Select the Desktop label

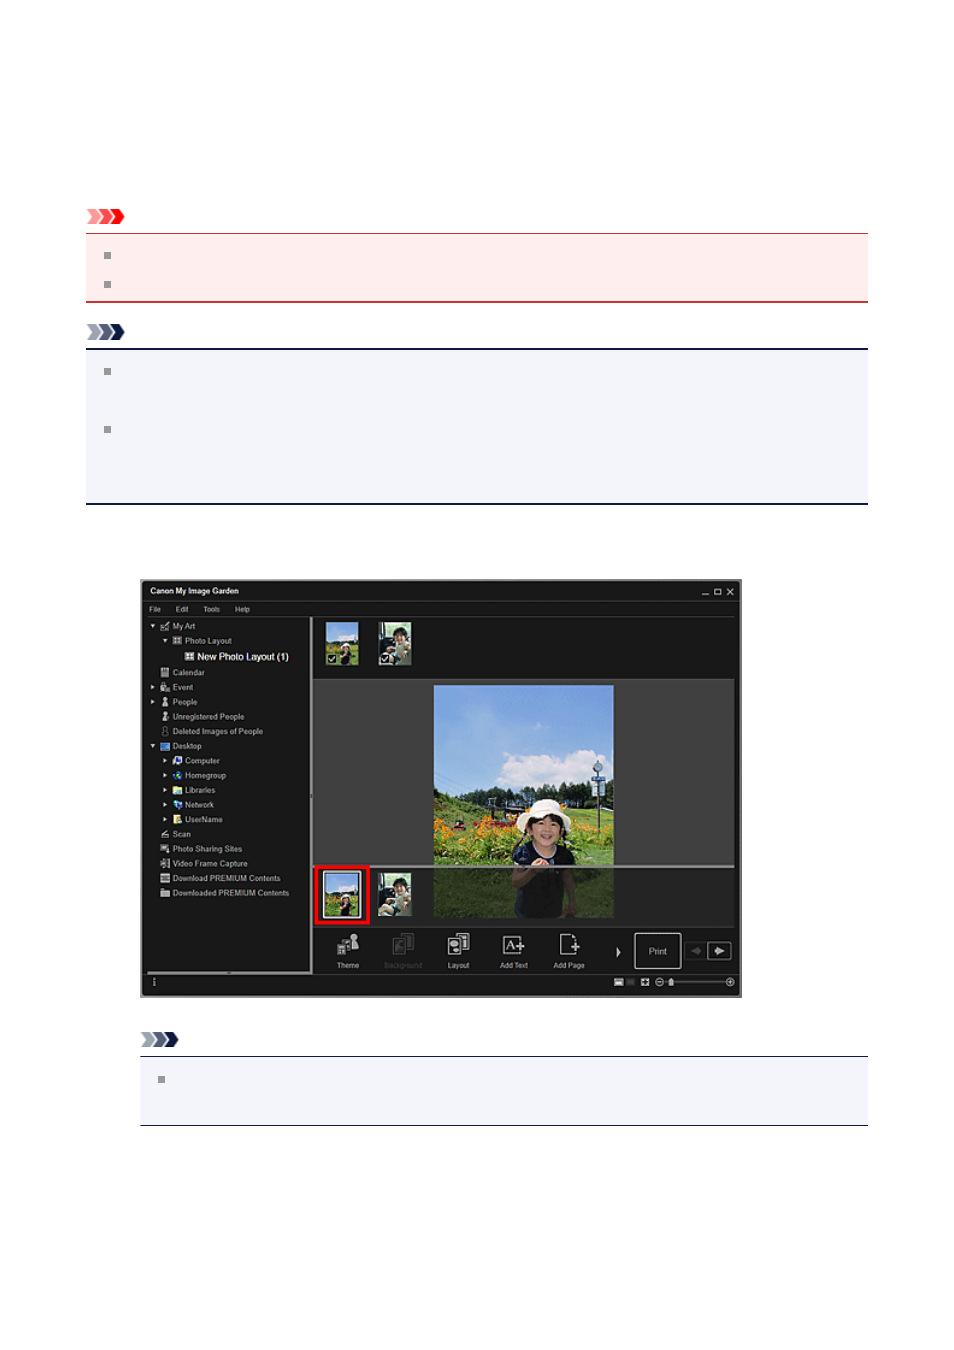(x=187, y=746)
